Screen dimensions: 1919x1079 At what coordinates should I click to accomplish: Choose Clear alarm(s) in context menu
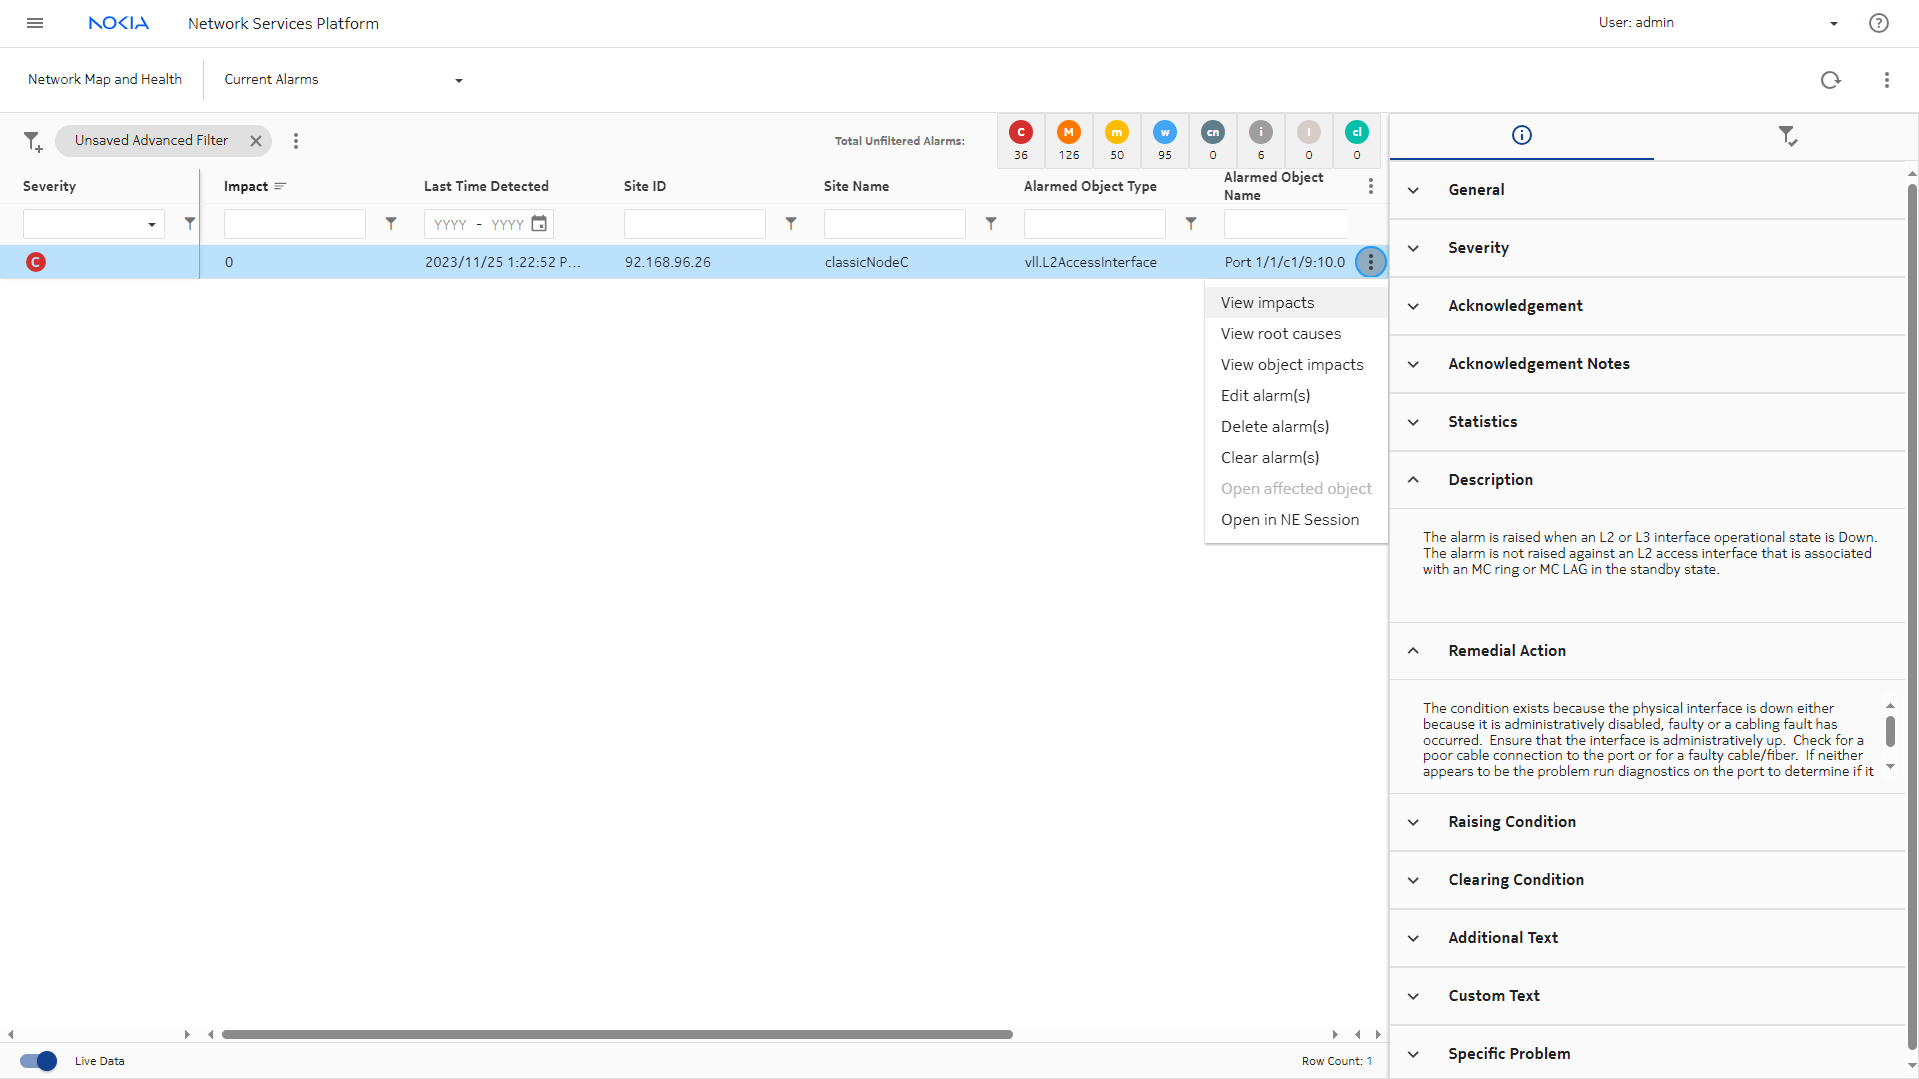(x=1269, y=458)
